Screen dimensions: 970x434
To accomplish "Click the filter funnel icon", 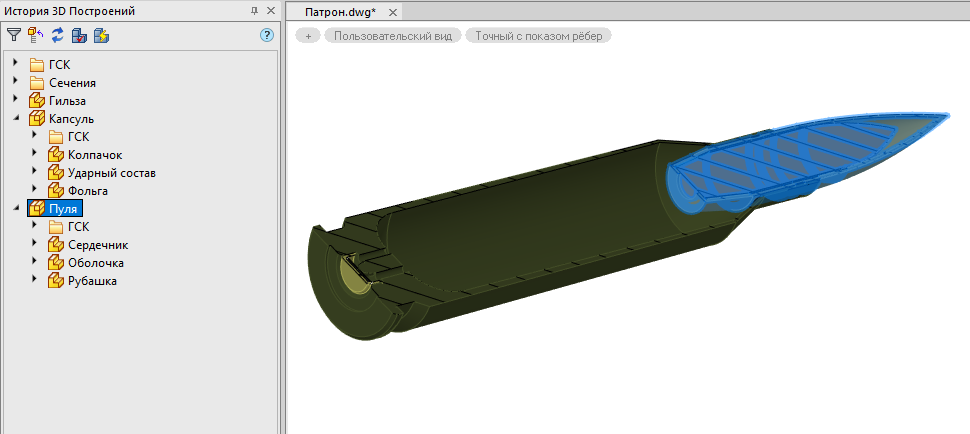I will coord(14,35).
